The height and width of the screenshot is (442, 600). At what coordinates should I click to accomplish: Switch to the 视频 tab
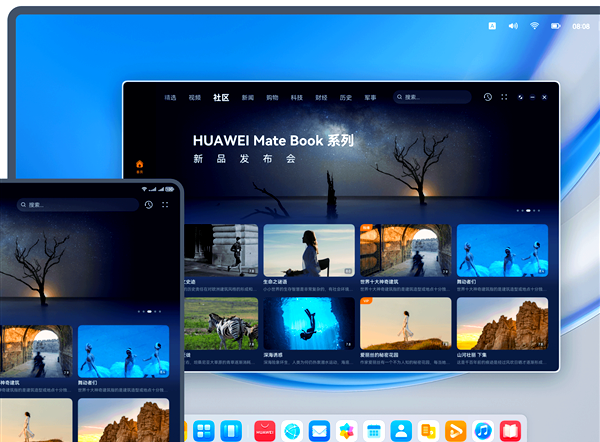click(195, 98)
